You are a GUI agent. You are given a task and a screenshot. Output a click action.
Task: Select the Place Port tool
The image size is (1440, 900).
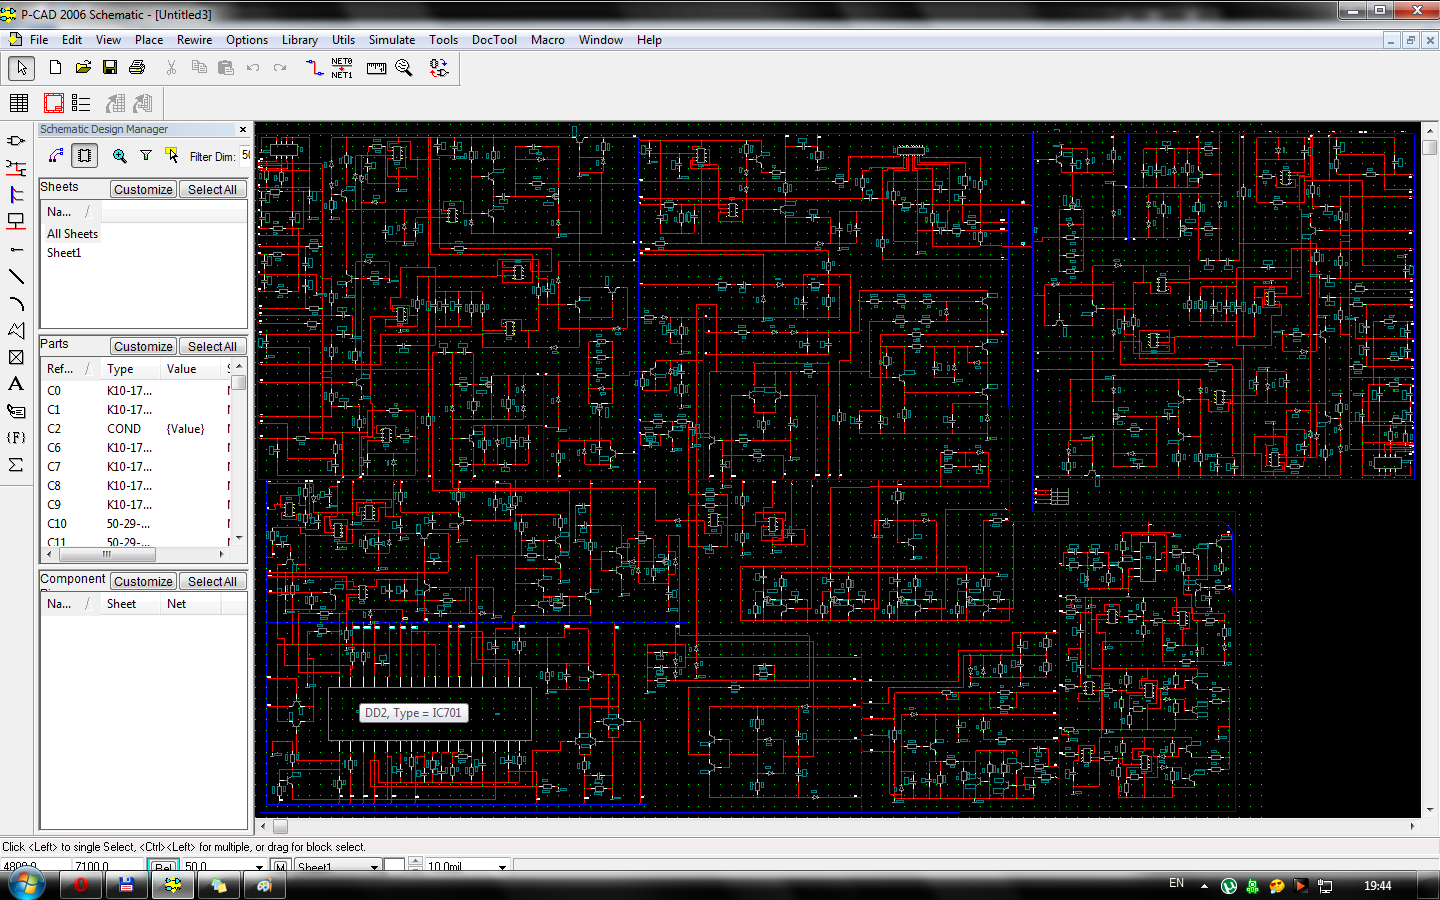pos(16,222)
